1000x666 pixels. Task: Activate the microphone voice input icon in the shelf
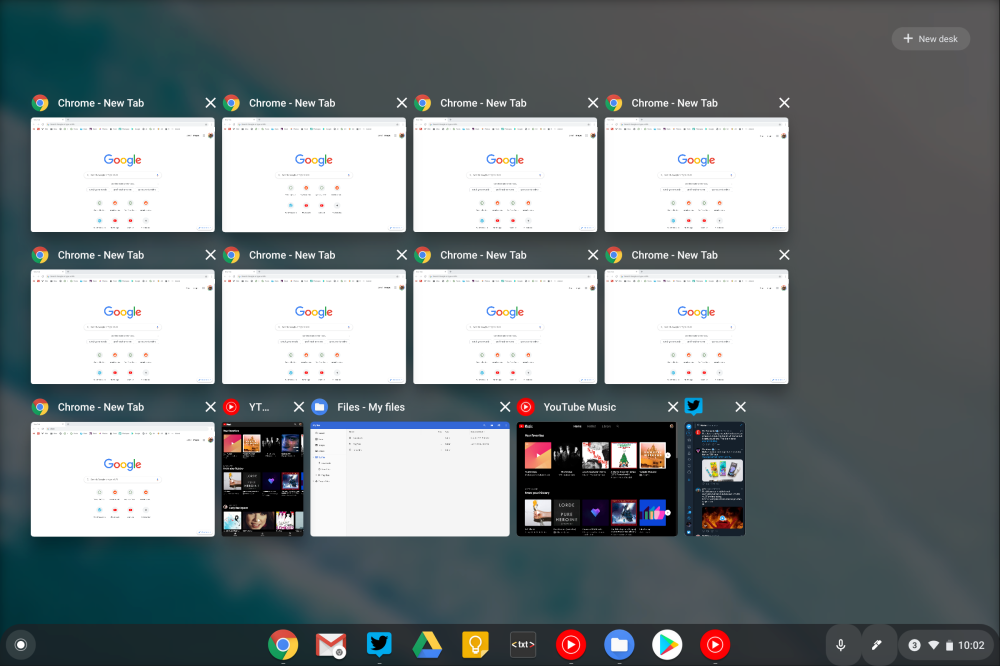(841, 645)
